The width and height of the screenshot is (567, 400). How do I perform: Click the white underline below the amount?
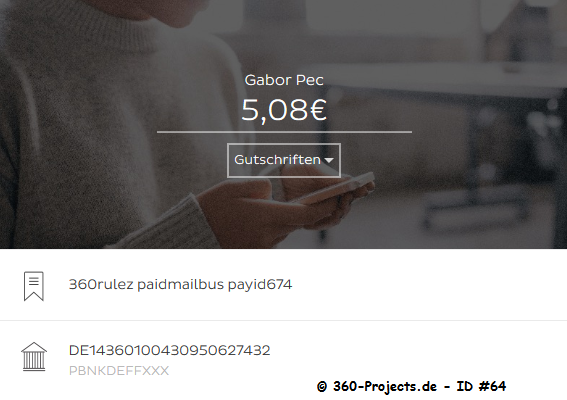pos(284,132)
